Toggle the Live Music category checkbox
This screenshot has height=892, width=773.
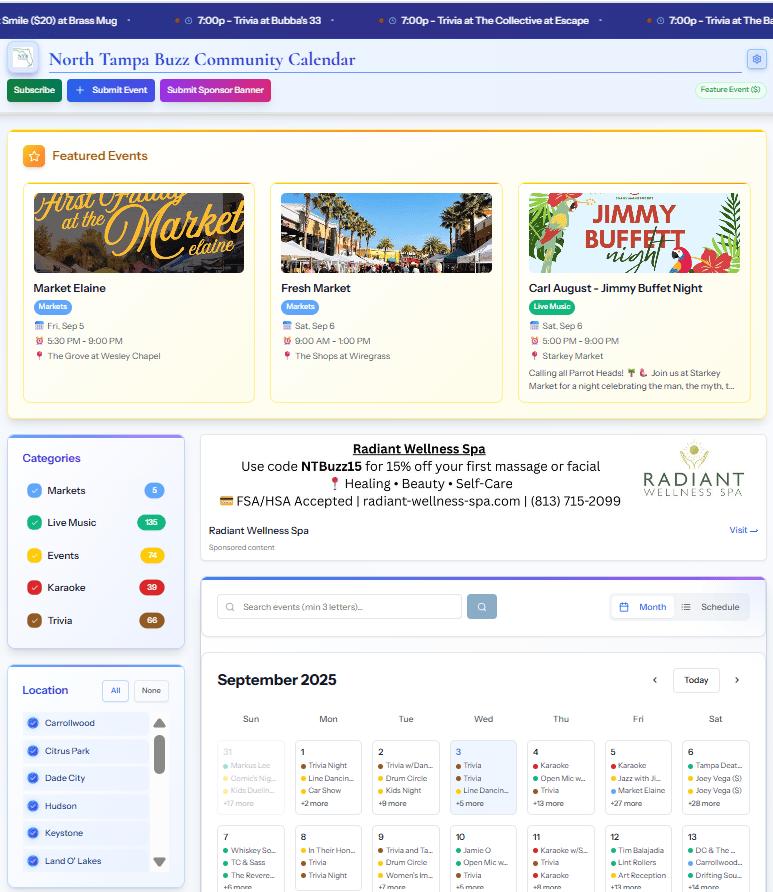point(35,522)
